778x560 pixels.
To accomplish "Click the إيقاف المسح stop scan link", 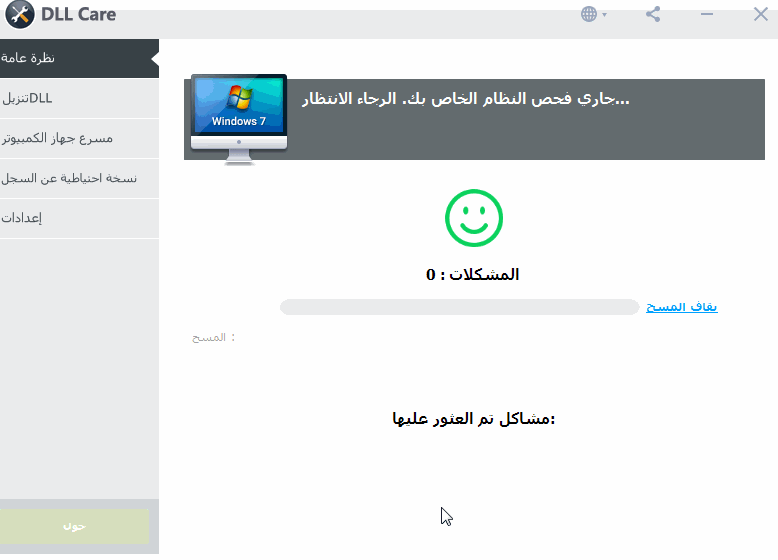I will 681,307.
